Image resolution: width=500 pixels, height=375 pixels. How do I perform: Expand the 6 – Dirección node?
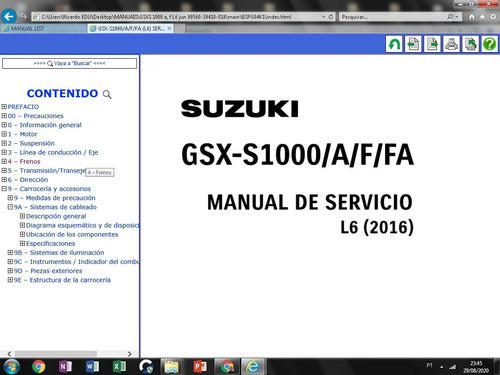(4, 179)
